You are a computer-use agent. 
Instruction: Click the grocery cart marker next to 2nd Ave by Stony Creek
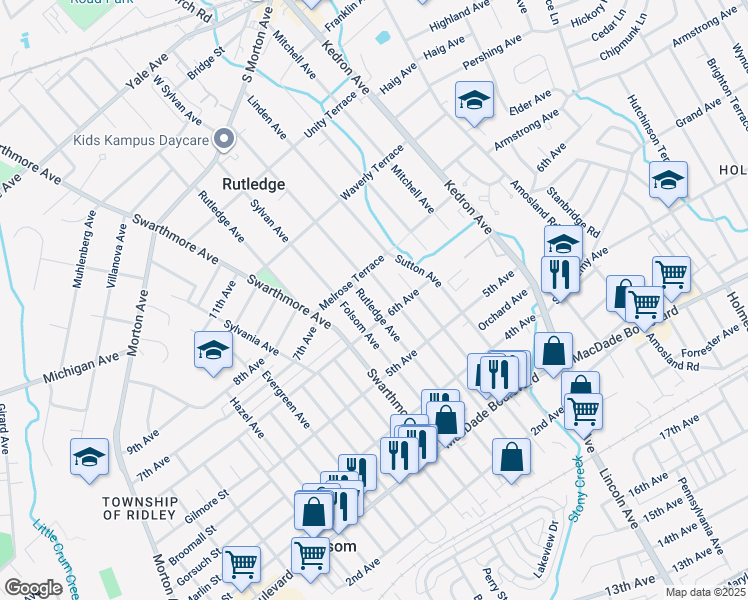click(583, 415)
